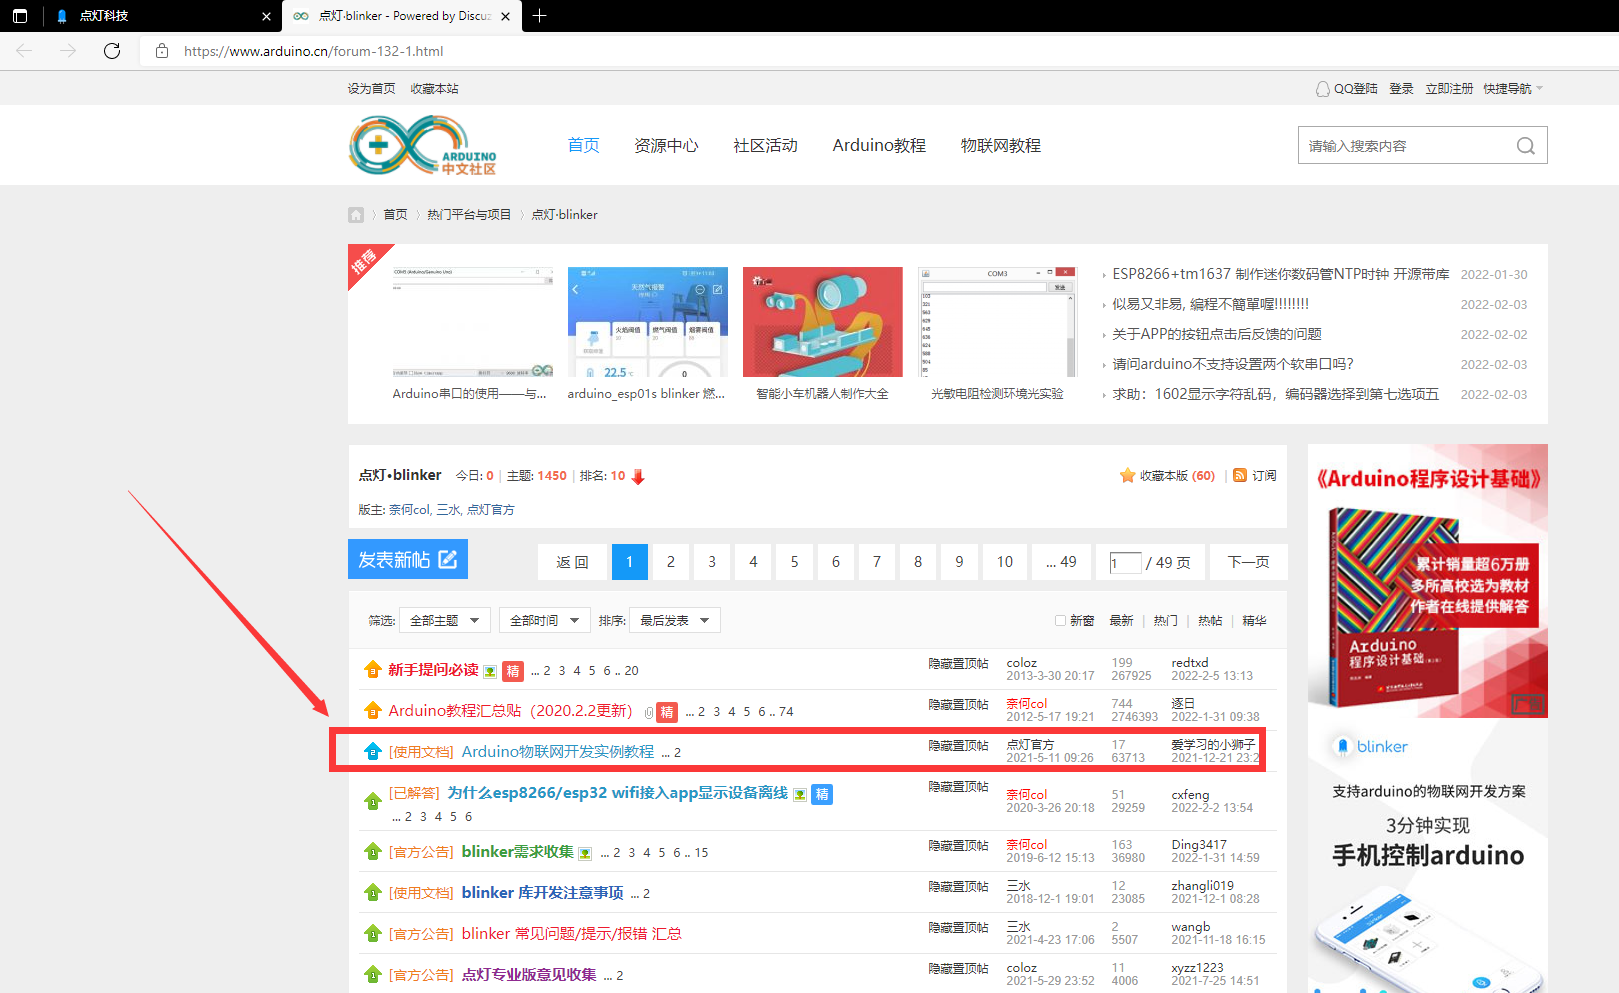The image size is (1619, 993).
Task: Filter by 精华 threads
Action: click(1254, 621)
